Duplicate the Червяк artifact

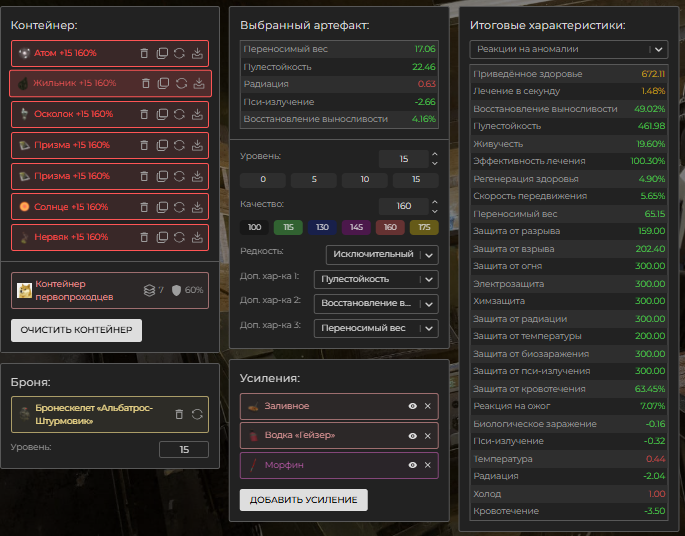pyautogui.click(x=162, y=237)
